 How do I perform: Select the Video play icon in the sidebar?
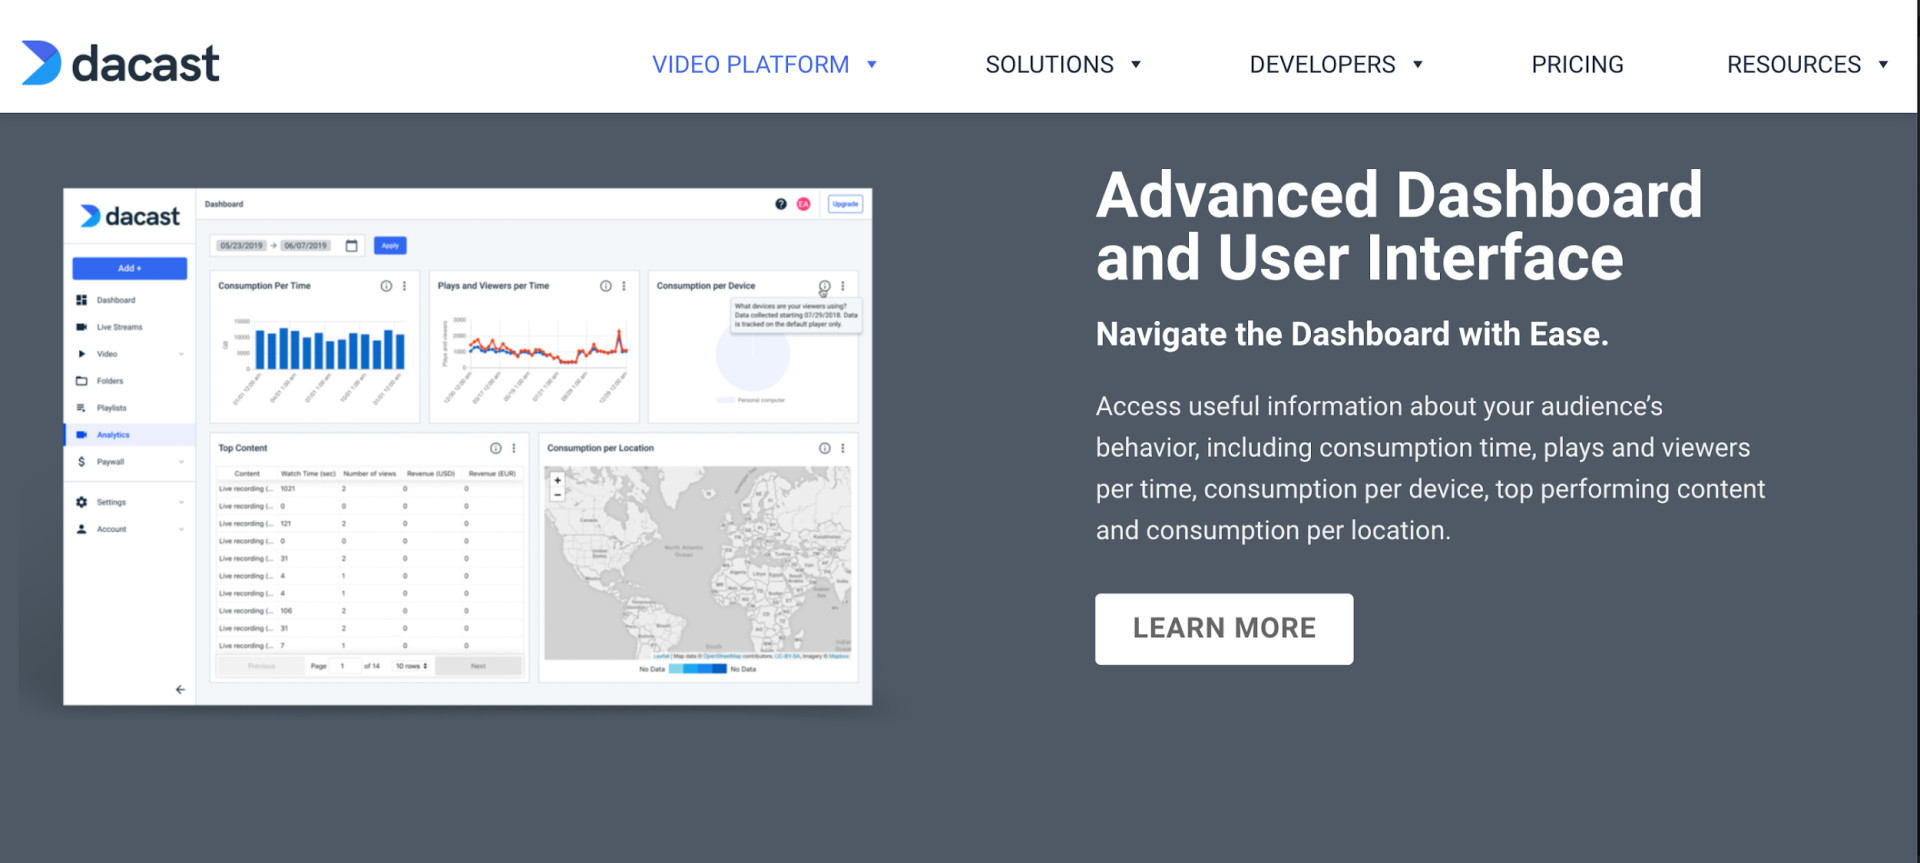[x=81, y=354]
